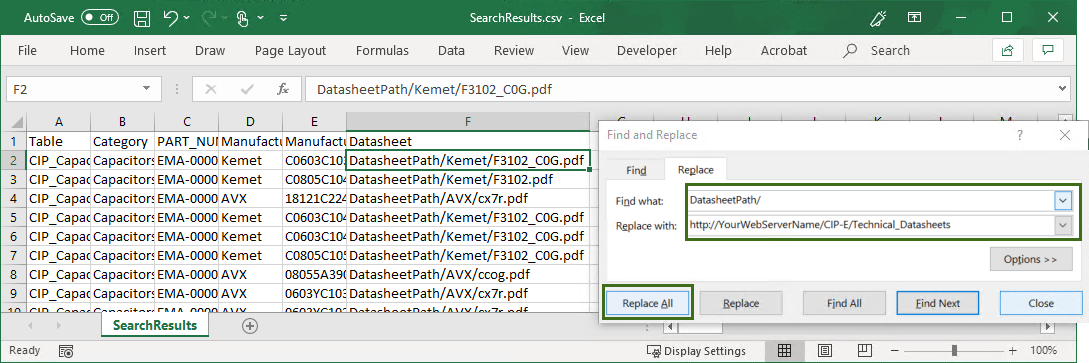Image resolution: width=1089 pixels, height=363 pixels.
Task: Click the Find Next button
Action: (938, 303)
